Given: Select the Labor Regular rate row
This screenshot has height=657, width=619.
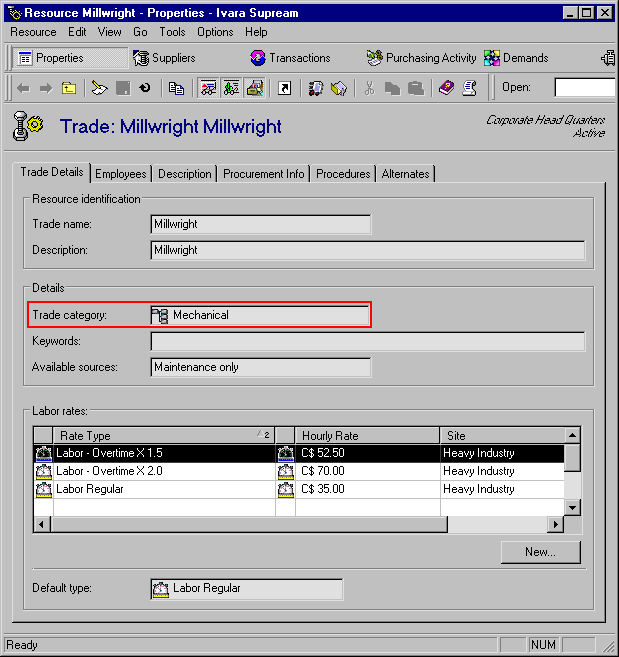Looking at the screenshot, I should pyautogui.click(x=299, y=489).
